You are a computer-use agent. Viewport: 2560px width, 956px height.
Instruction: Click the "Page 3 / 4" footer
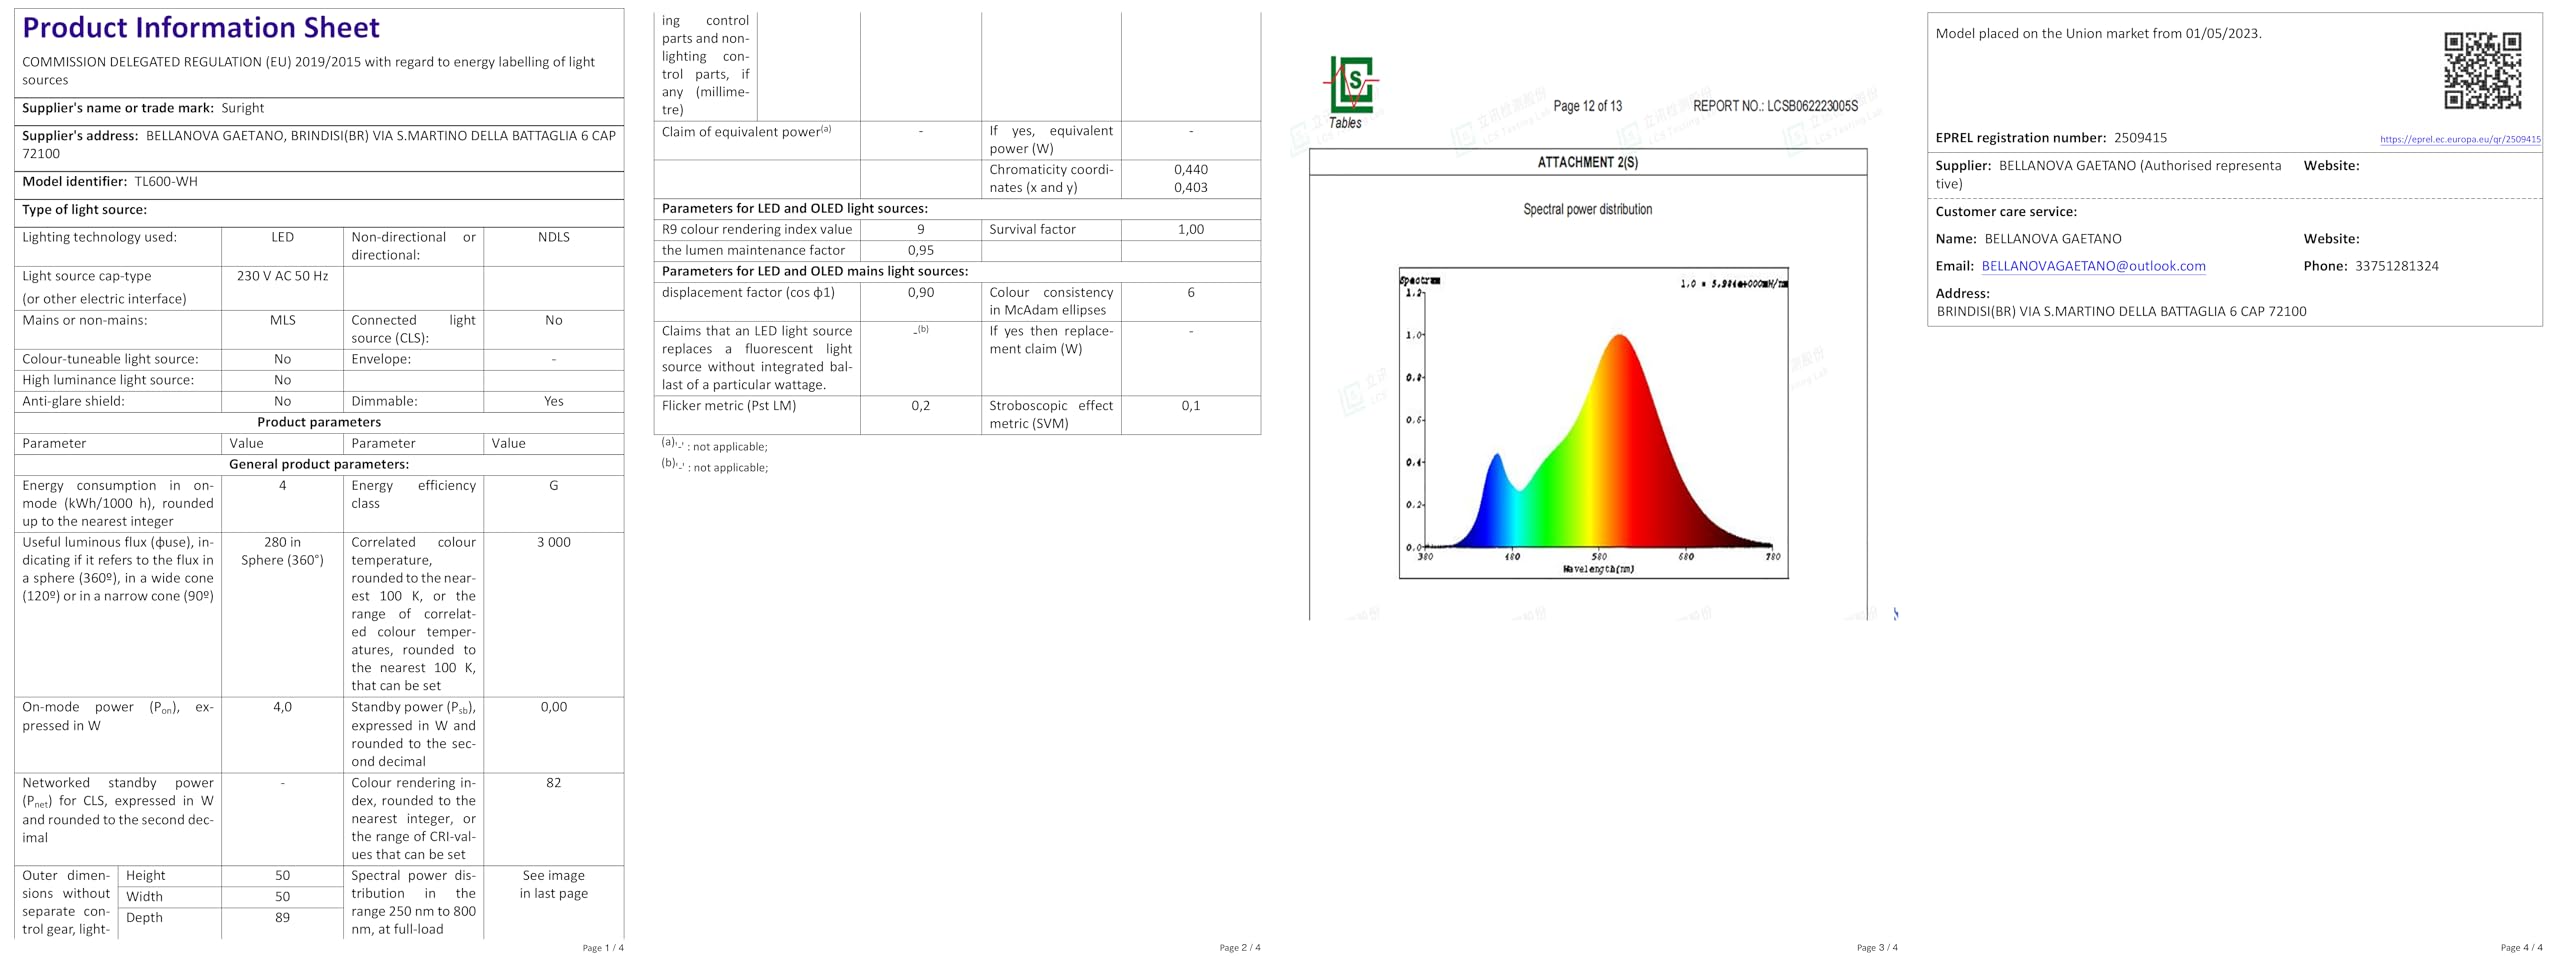[1877, 948]
